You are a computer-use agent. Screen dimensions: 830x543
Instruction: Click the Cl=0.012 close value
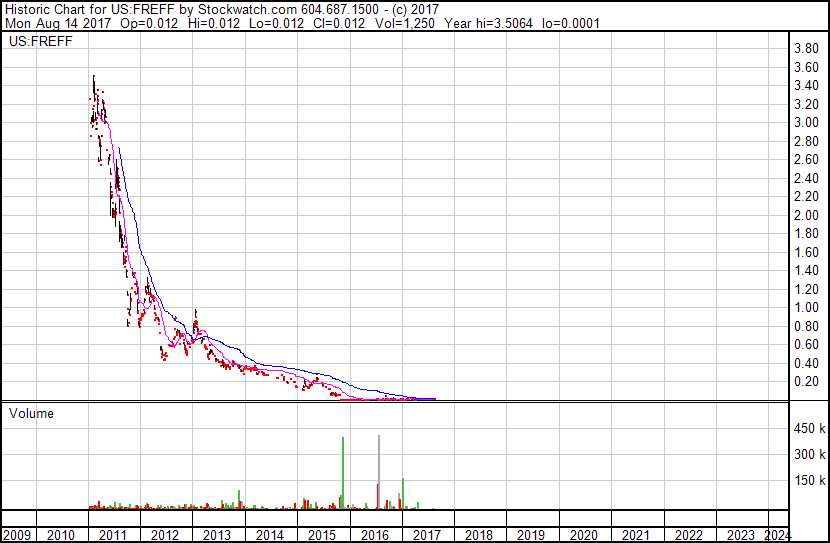[339, 24]
